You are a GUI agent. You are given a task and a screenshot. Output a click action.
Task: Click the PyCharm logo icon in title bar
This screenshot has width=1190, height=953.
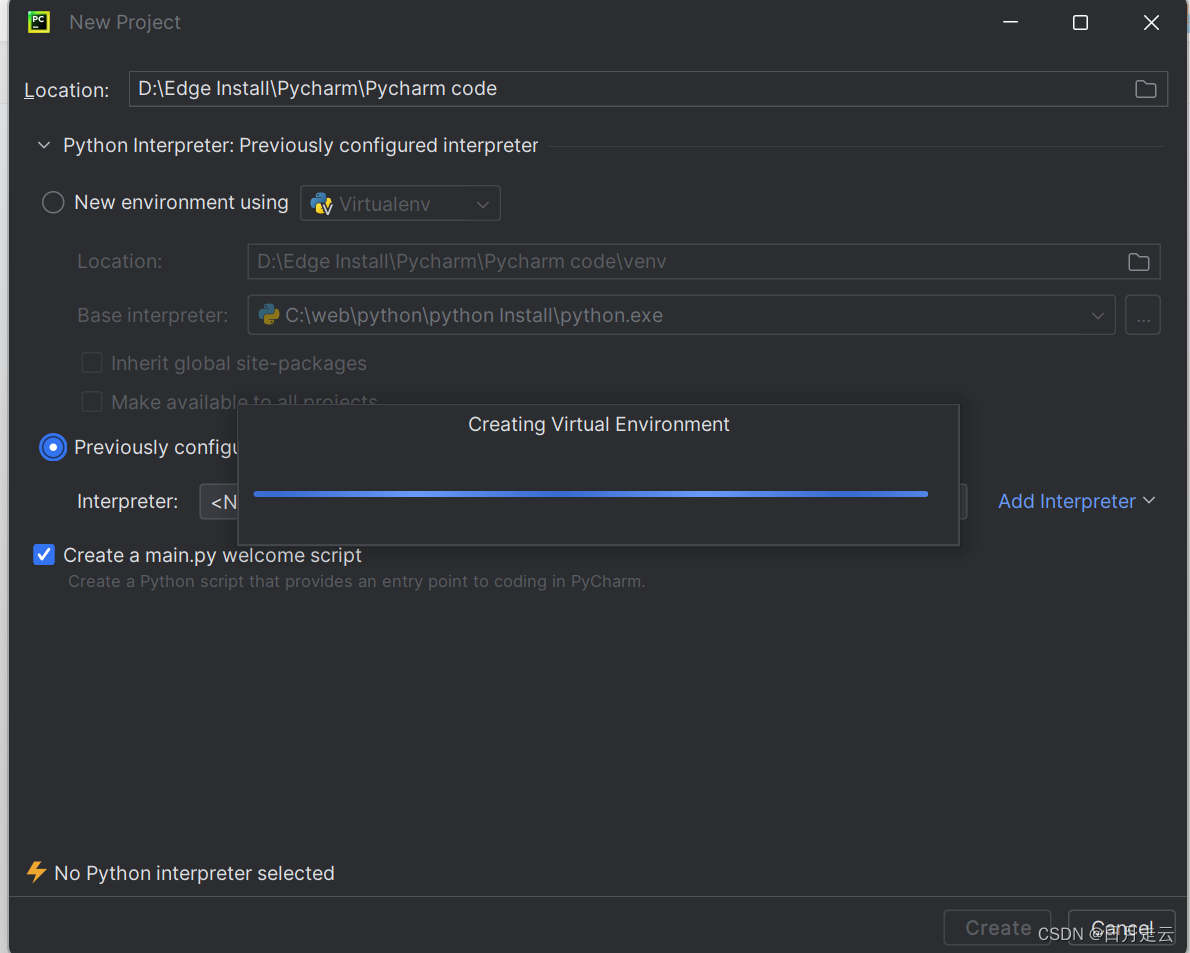tap(39, 22)
